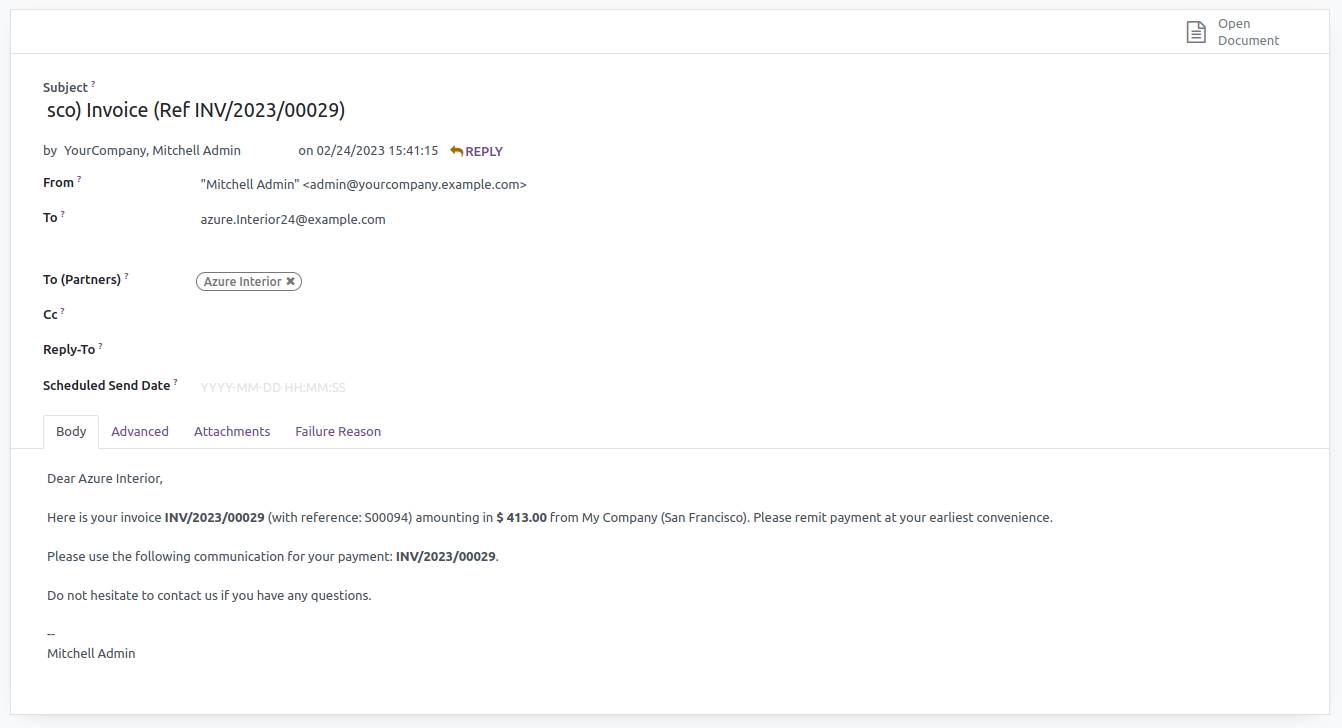Click the help mark beside Scheduled Send Date
Viewport: 1342px width, 728px height.
pyautogui.click(x=176, y=381)
